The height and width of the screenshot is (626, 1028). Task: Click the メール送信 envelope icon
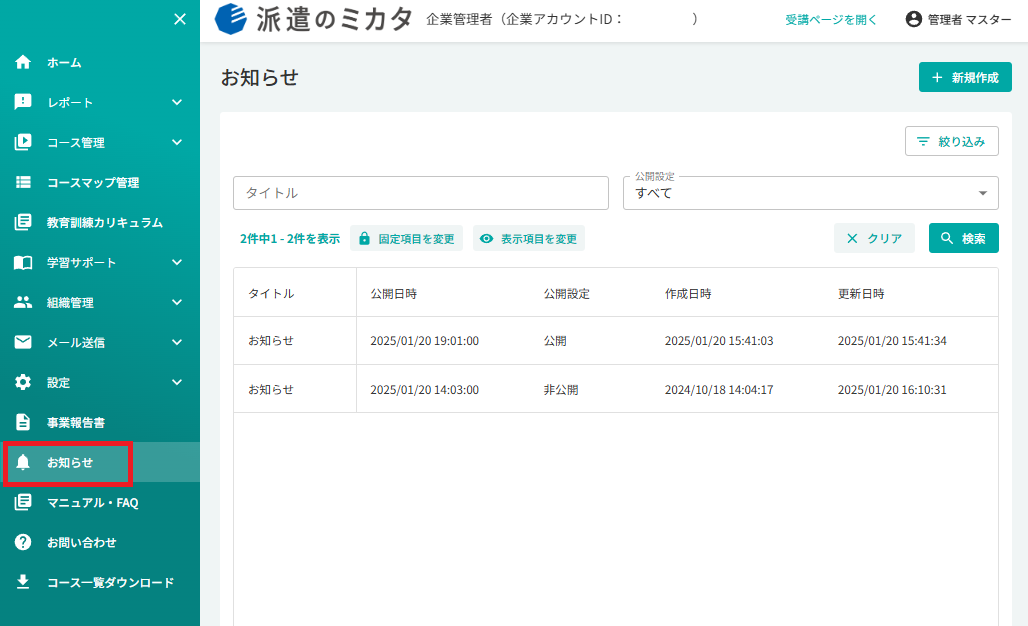click(23, 342)
